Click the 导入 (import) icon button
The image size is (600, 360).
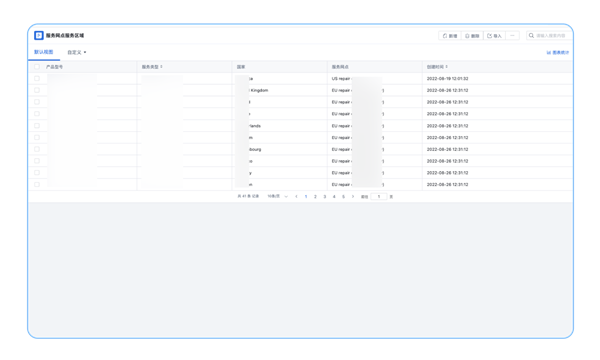pyautogui.click(x=489, y=36)
